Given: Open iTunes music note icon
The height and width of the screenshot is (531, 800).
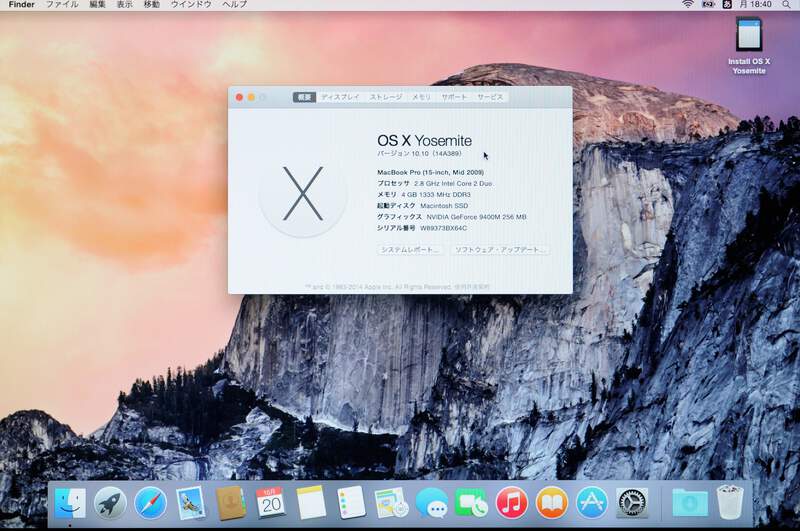Looking at the screenshot, I should pyautogui.click(x=512, y=503).
